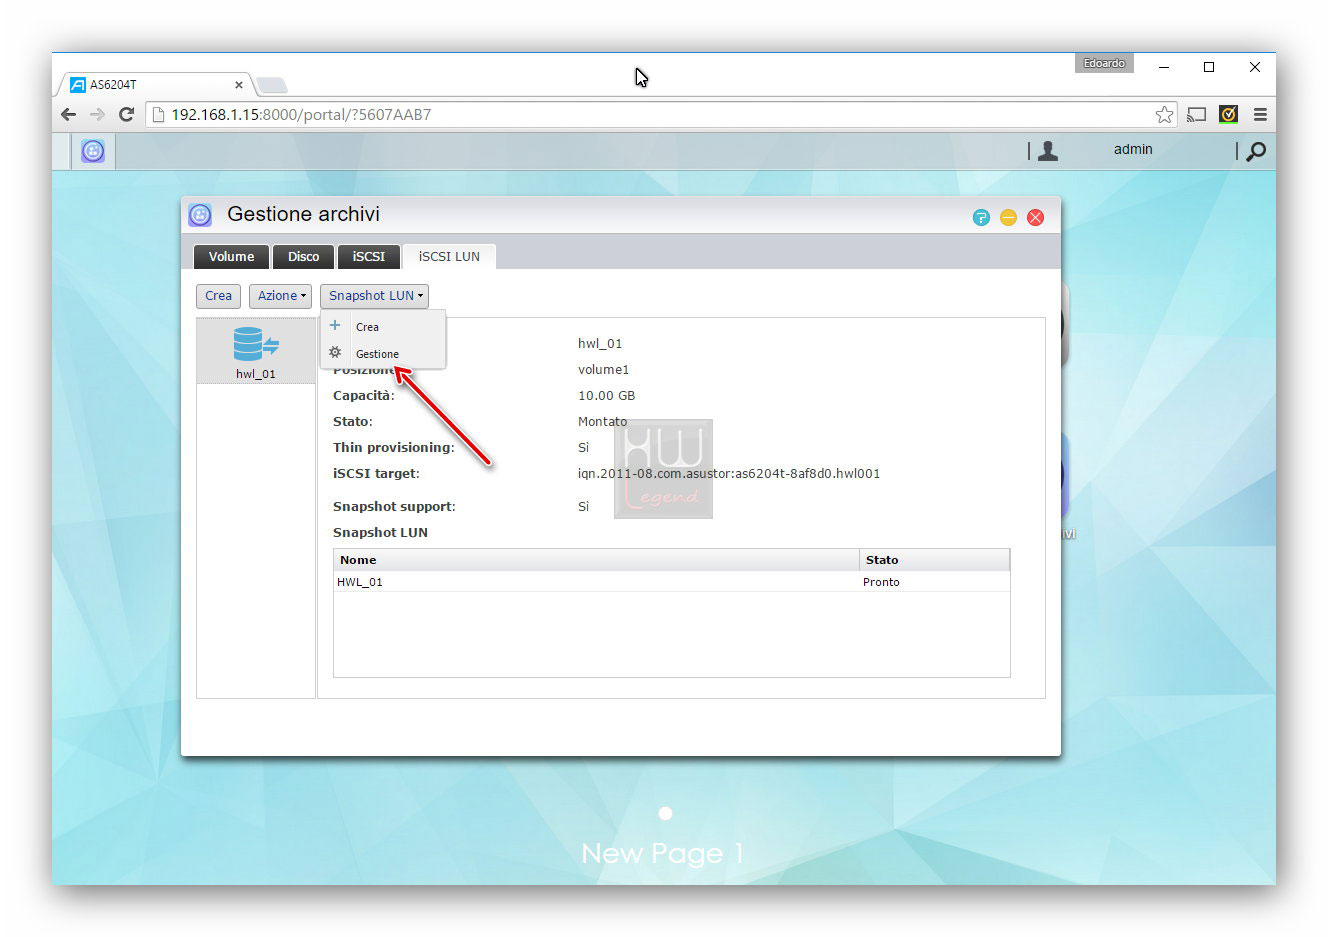1328x937 pixels.
Task: Switch to the Disco tab
Action: pos(303,257)
